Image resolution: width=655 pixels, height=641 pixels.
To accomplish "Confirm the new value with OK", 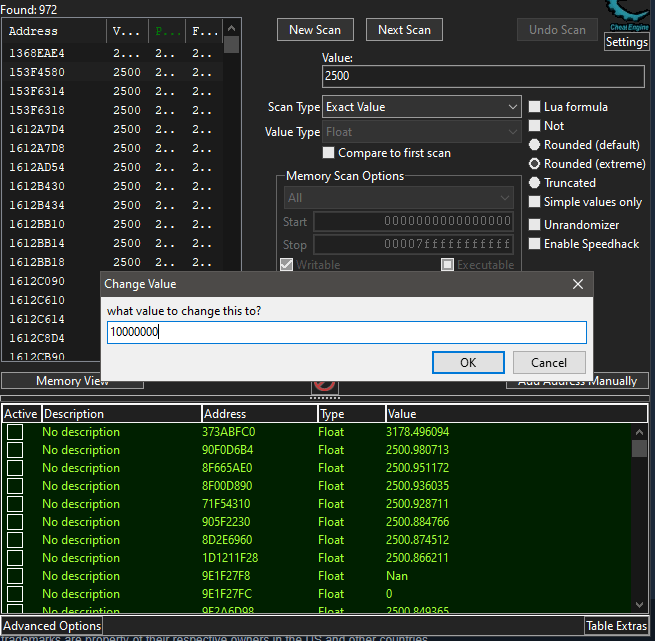I will [468, 362].
